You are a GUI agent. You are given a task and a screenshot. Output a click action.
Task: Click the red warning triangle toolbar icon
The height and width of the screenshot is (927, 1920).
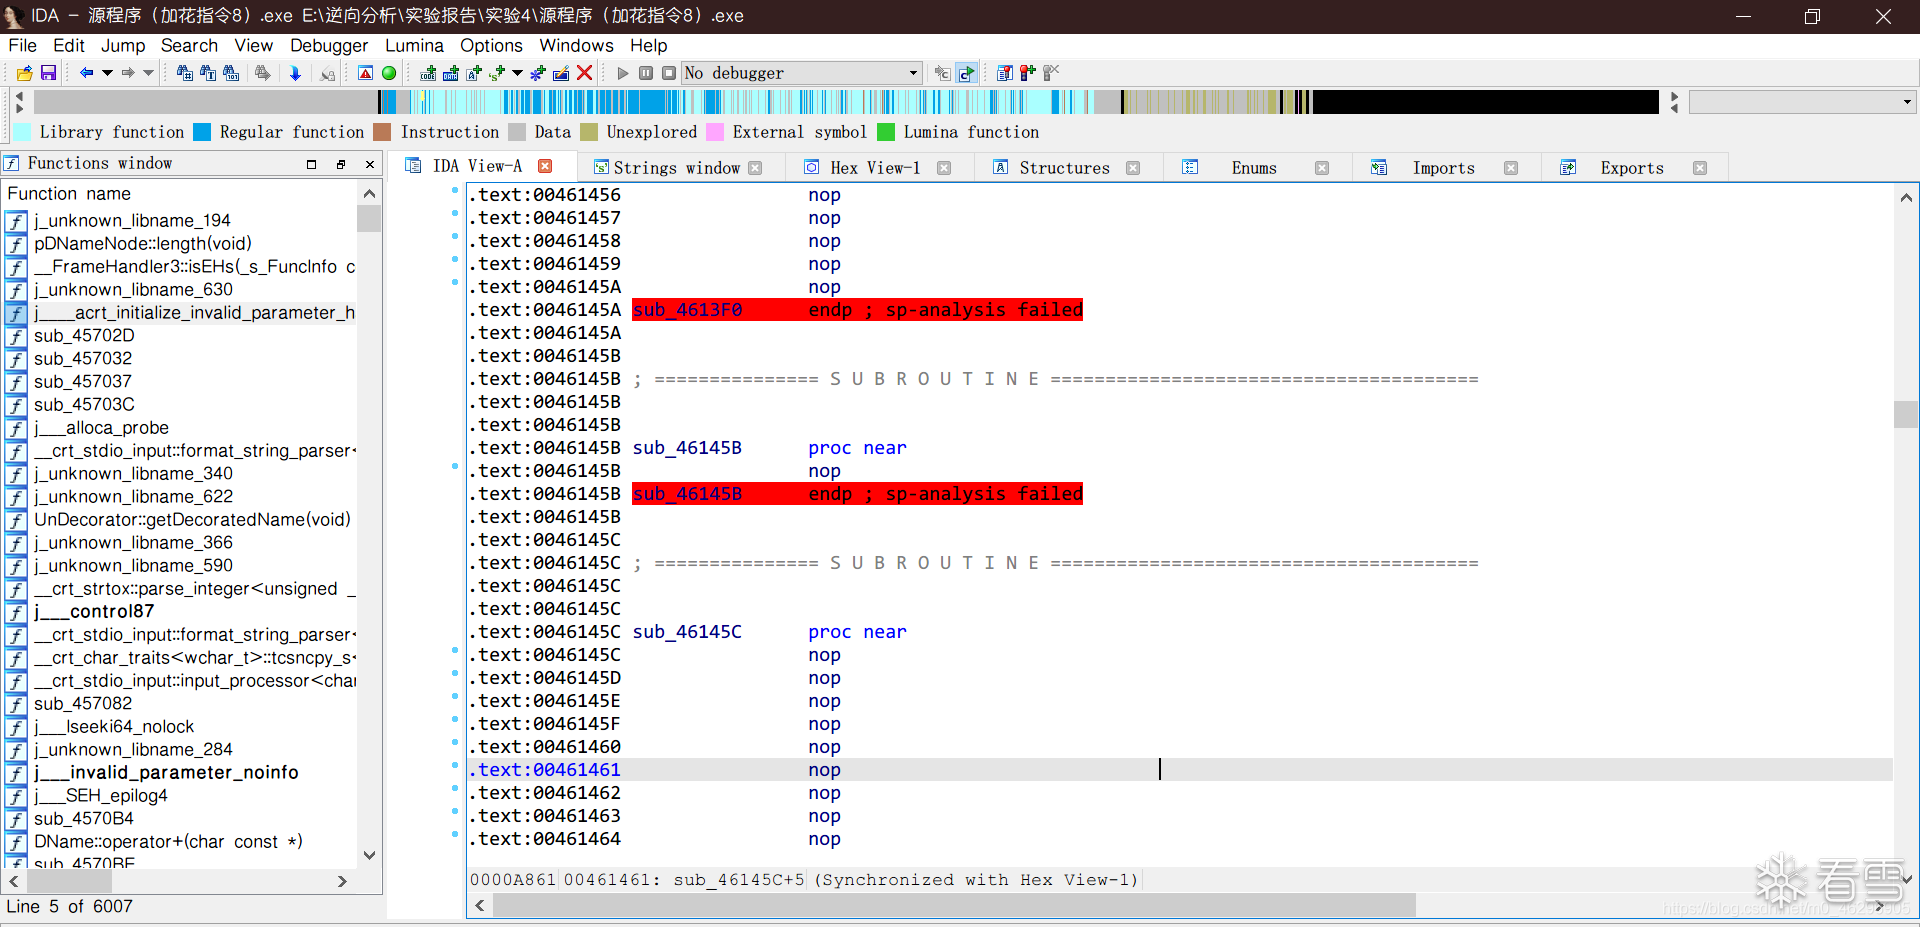(x=365, y=73)
